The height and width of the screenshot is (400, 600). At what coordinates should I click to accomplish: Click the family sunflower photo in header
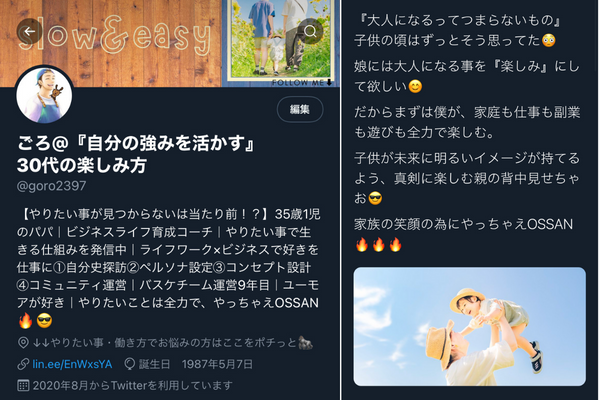(280, 39)
